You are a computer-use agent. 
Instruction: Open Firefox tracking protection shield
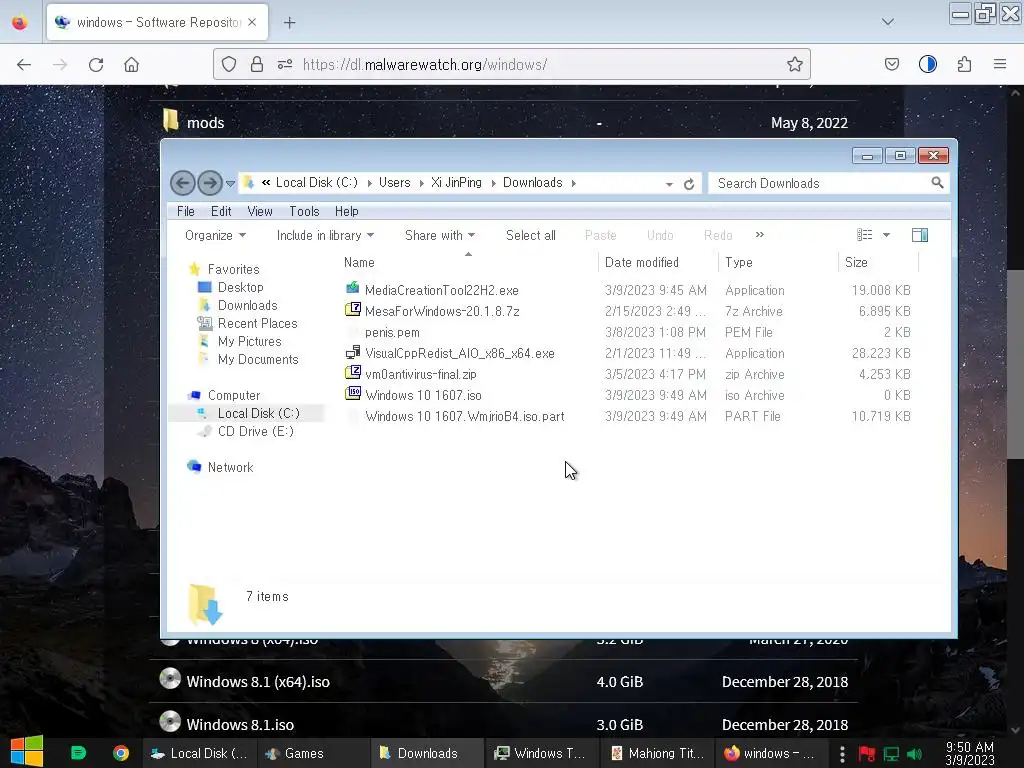(x=229, y=64)
